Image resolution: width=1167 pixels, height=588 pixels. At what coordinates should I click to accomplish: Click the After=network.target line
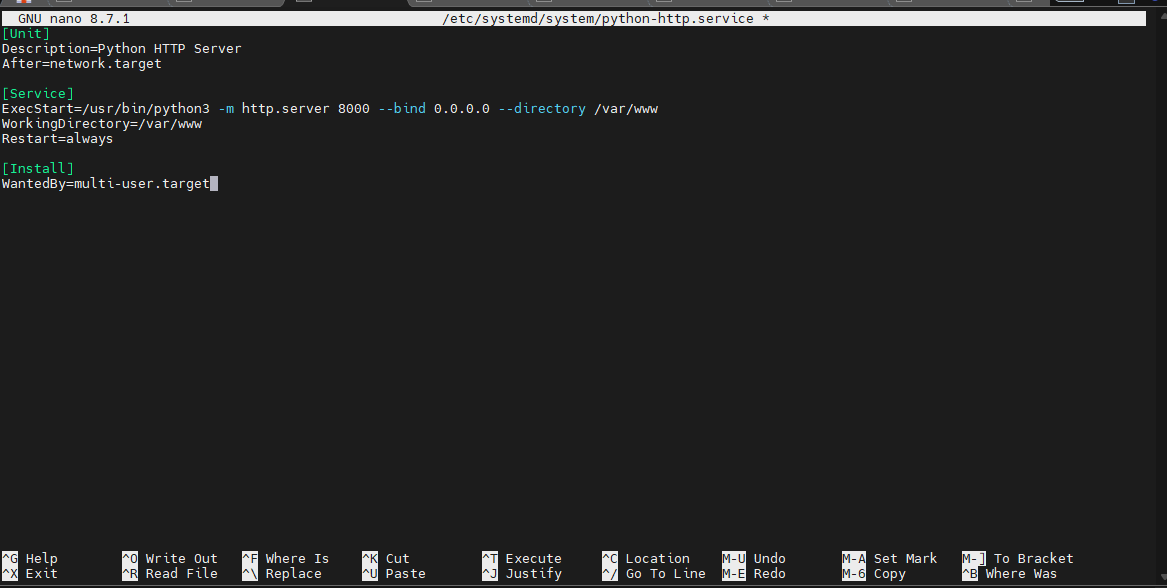click(x=82, y=63)
